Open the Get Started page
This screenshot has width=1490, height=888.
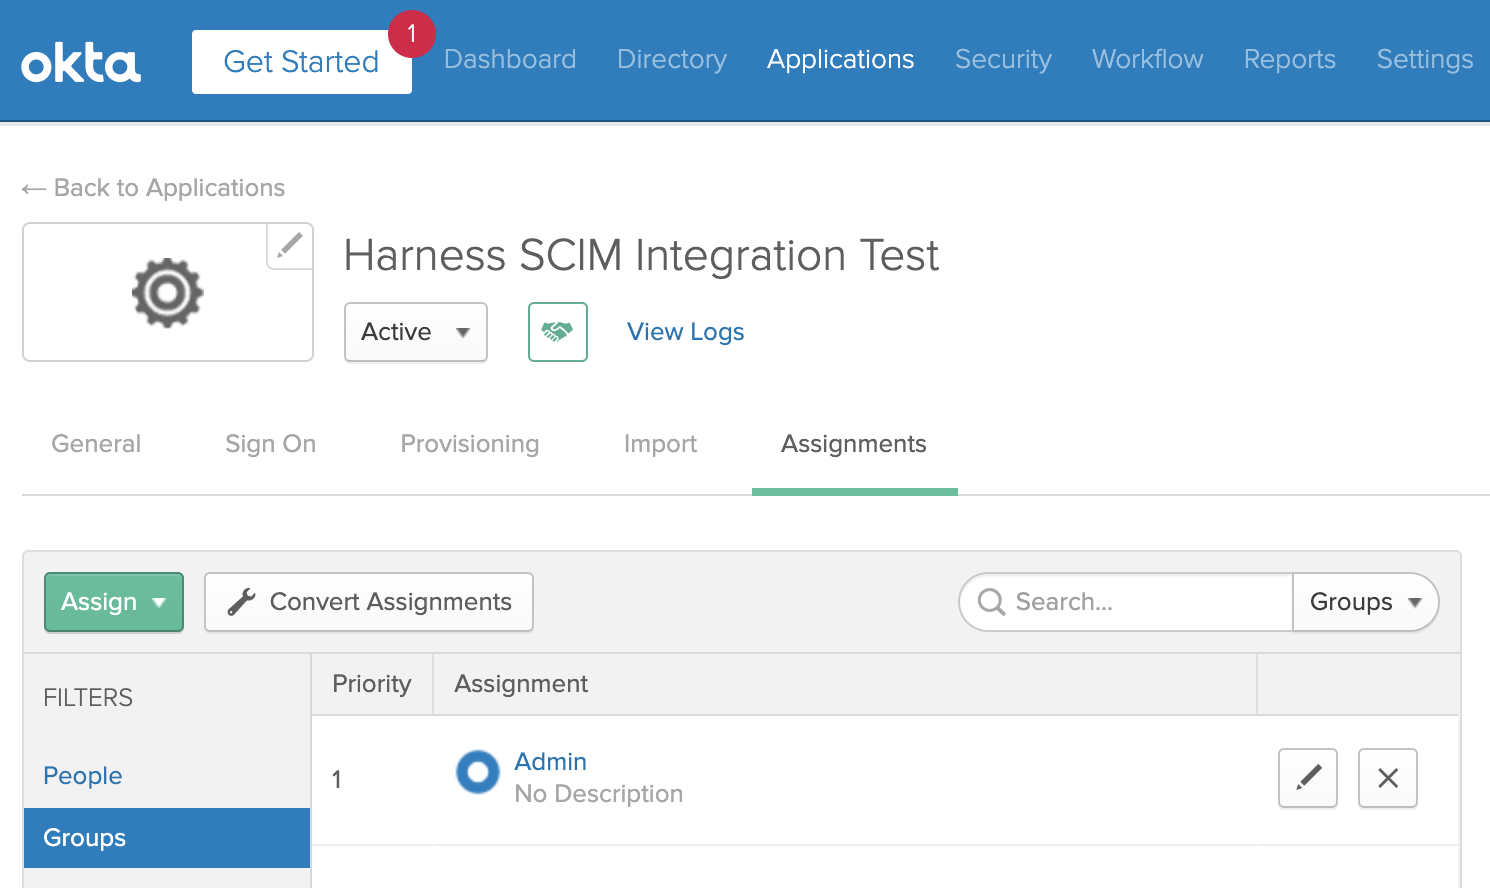coord(301,62)
